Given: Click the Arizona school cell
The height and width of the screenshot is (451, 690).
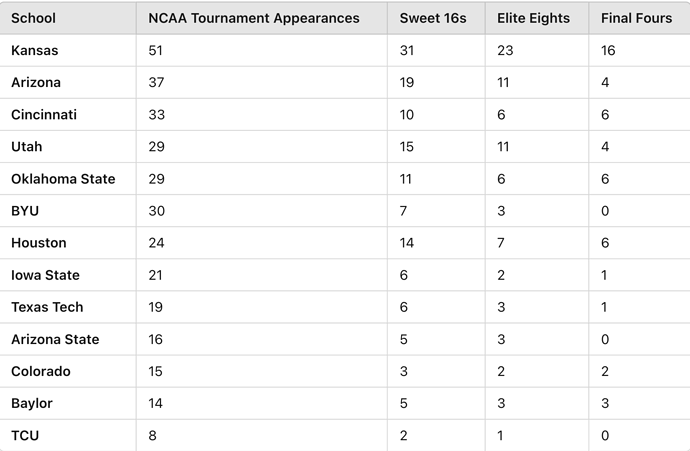Looking at the screenshot, I should 36,82.
